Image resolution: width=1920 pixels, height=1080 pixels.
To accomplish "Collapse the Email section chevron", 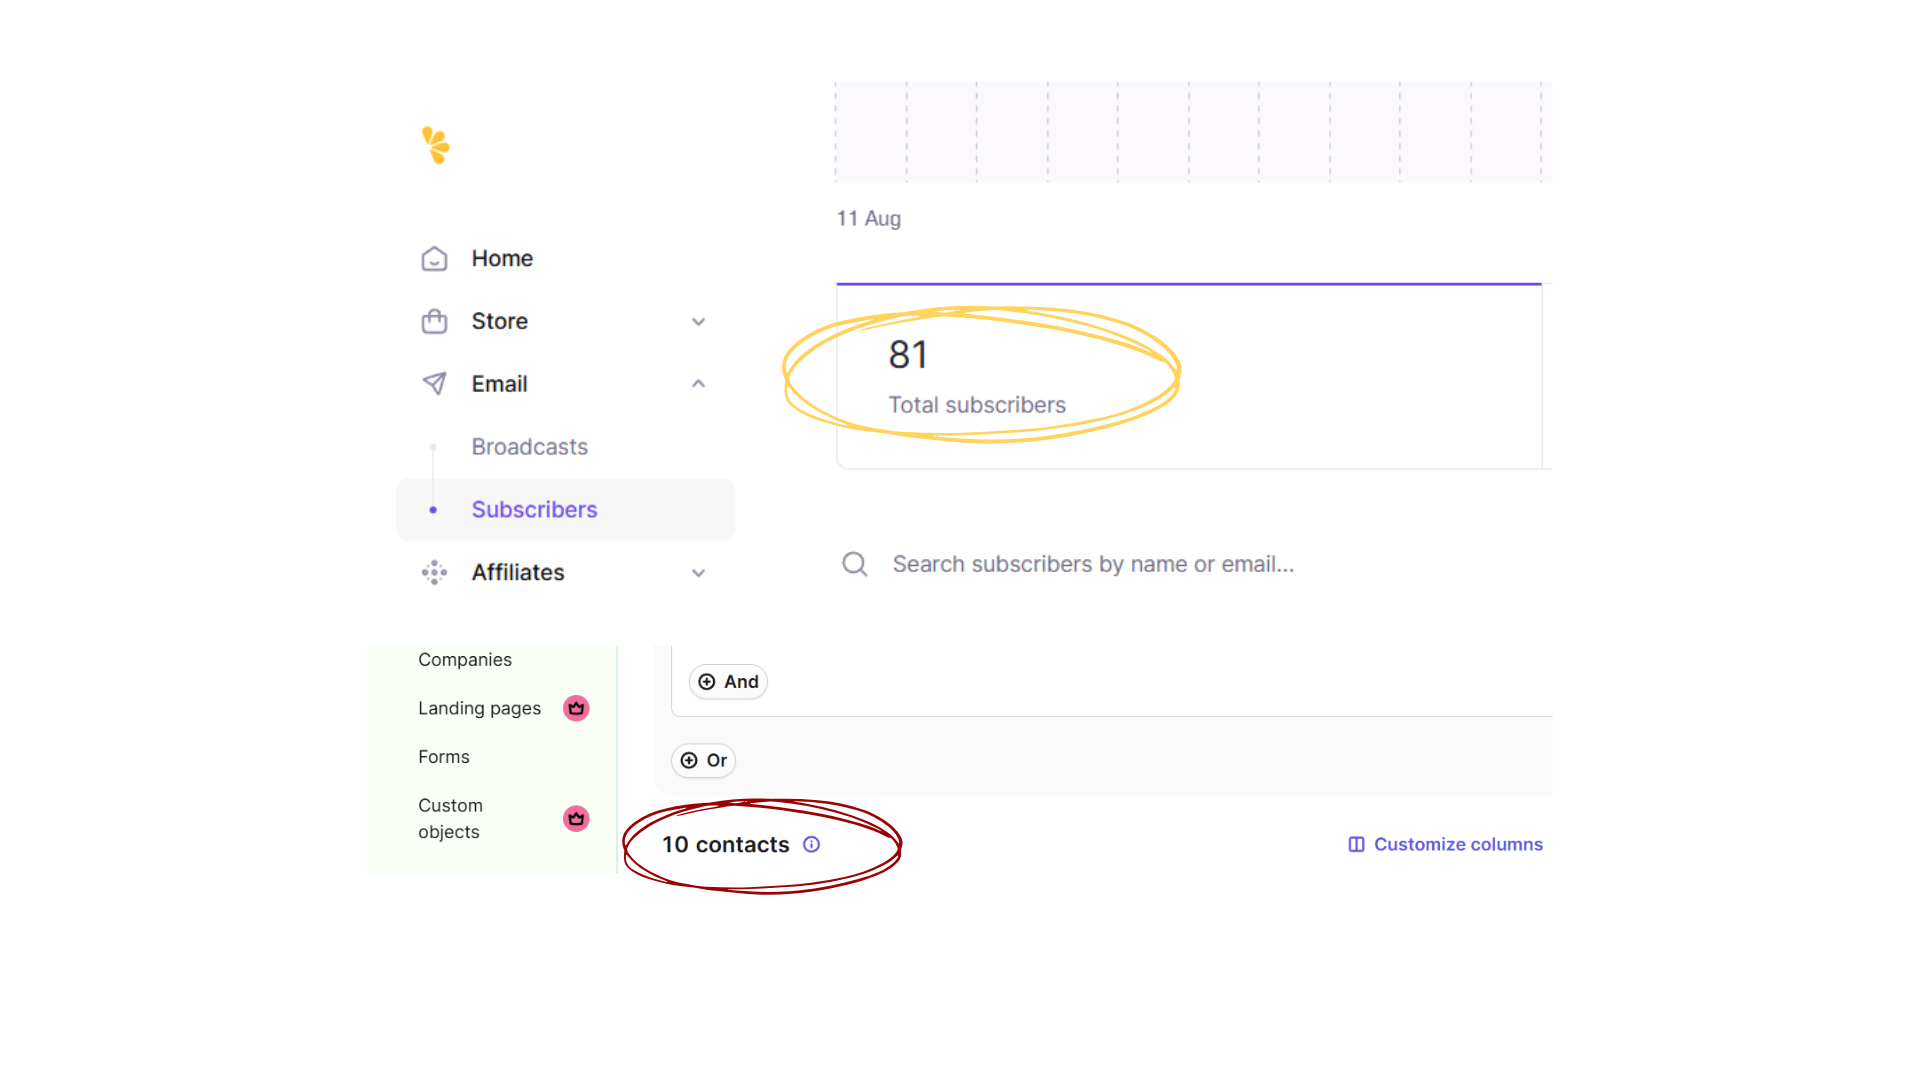I will pyautogui.click(x=698, y=384).
